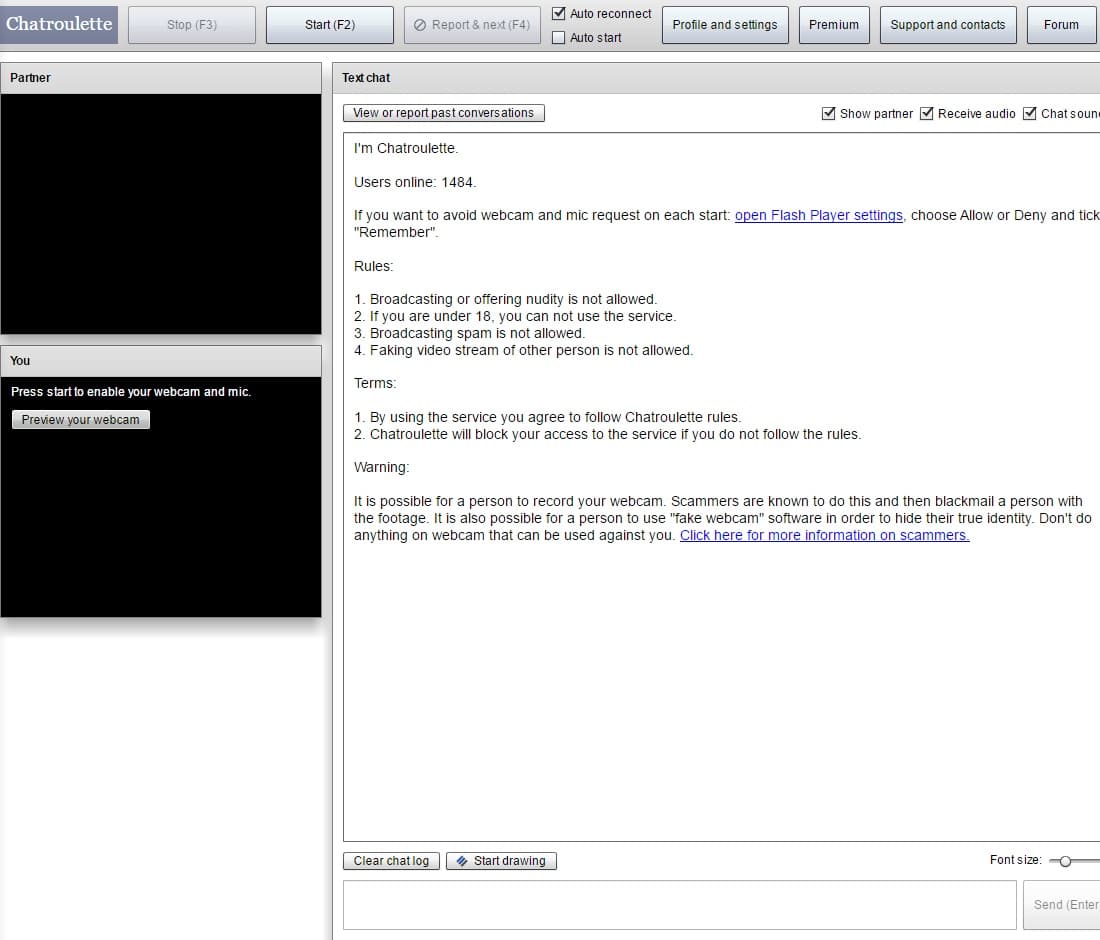
Task: Click the Chatroulette logo
Action: 59,25
